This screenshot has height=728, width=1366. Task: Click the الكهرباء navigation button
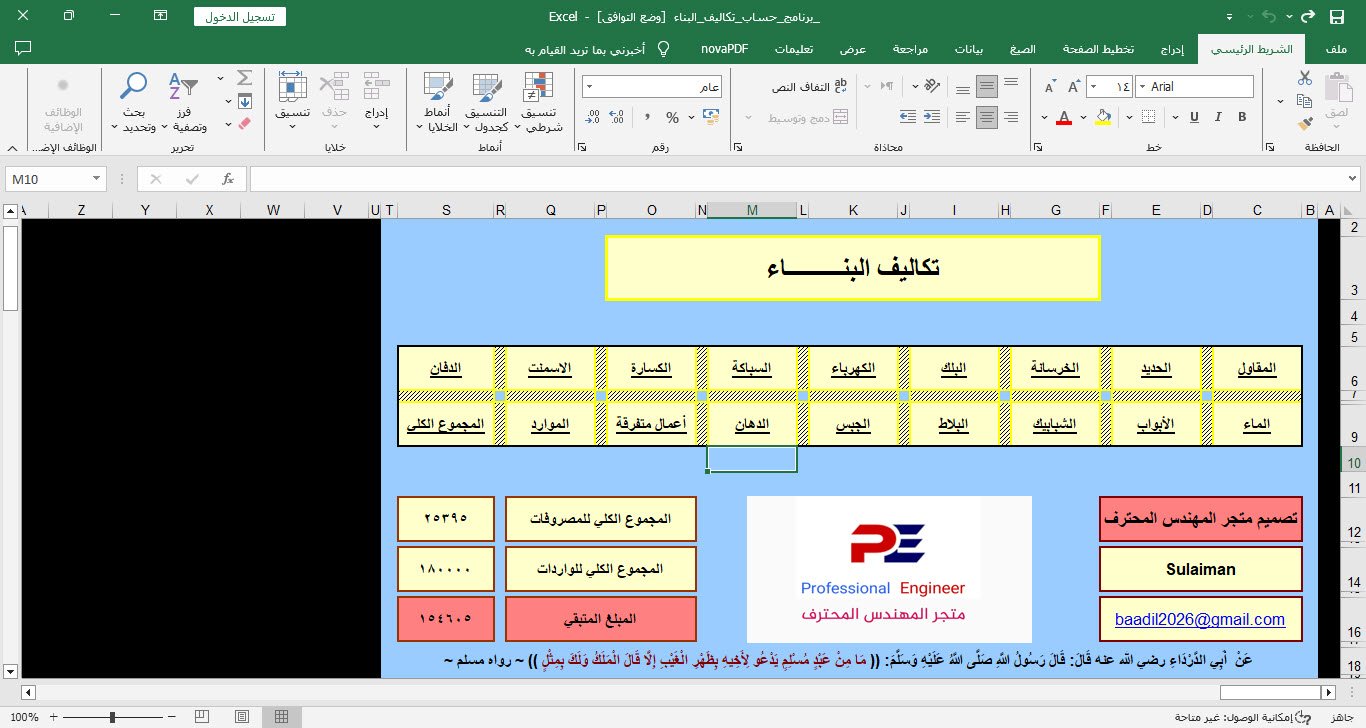click(x=853, y=368)
